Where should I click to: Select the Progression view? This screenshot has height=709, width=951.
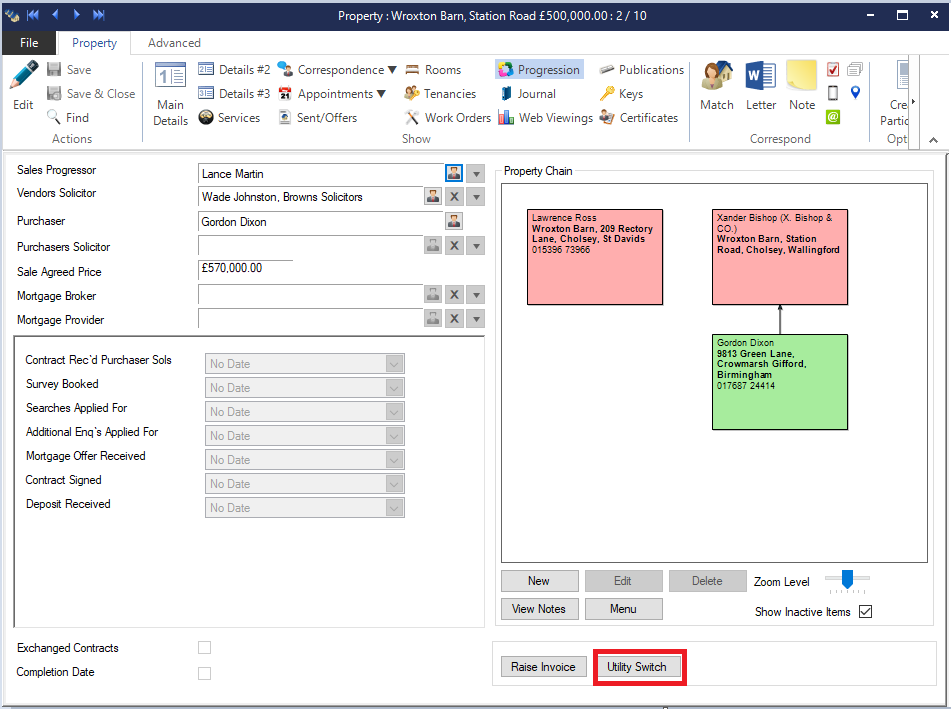tap(539, 70)
